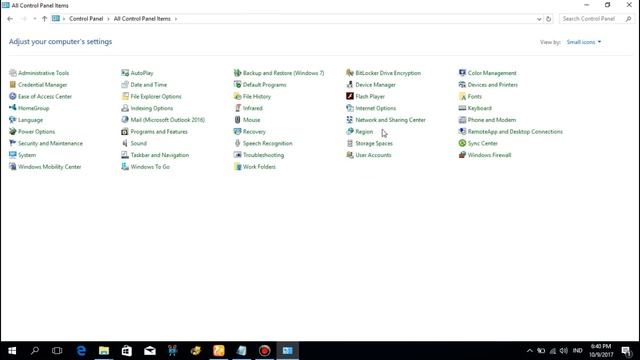The width and height of the screenshot is (640, 360).
Task: Open the Windows Firewall icon
Action: coord(462,155)
